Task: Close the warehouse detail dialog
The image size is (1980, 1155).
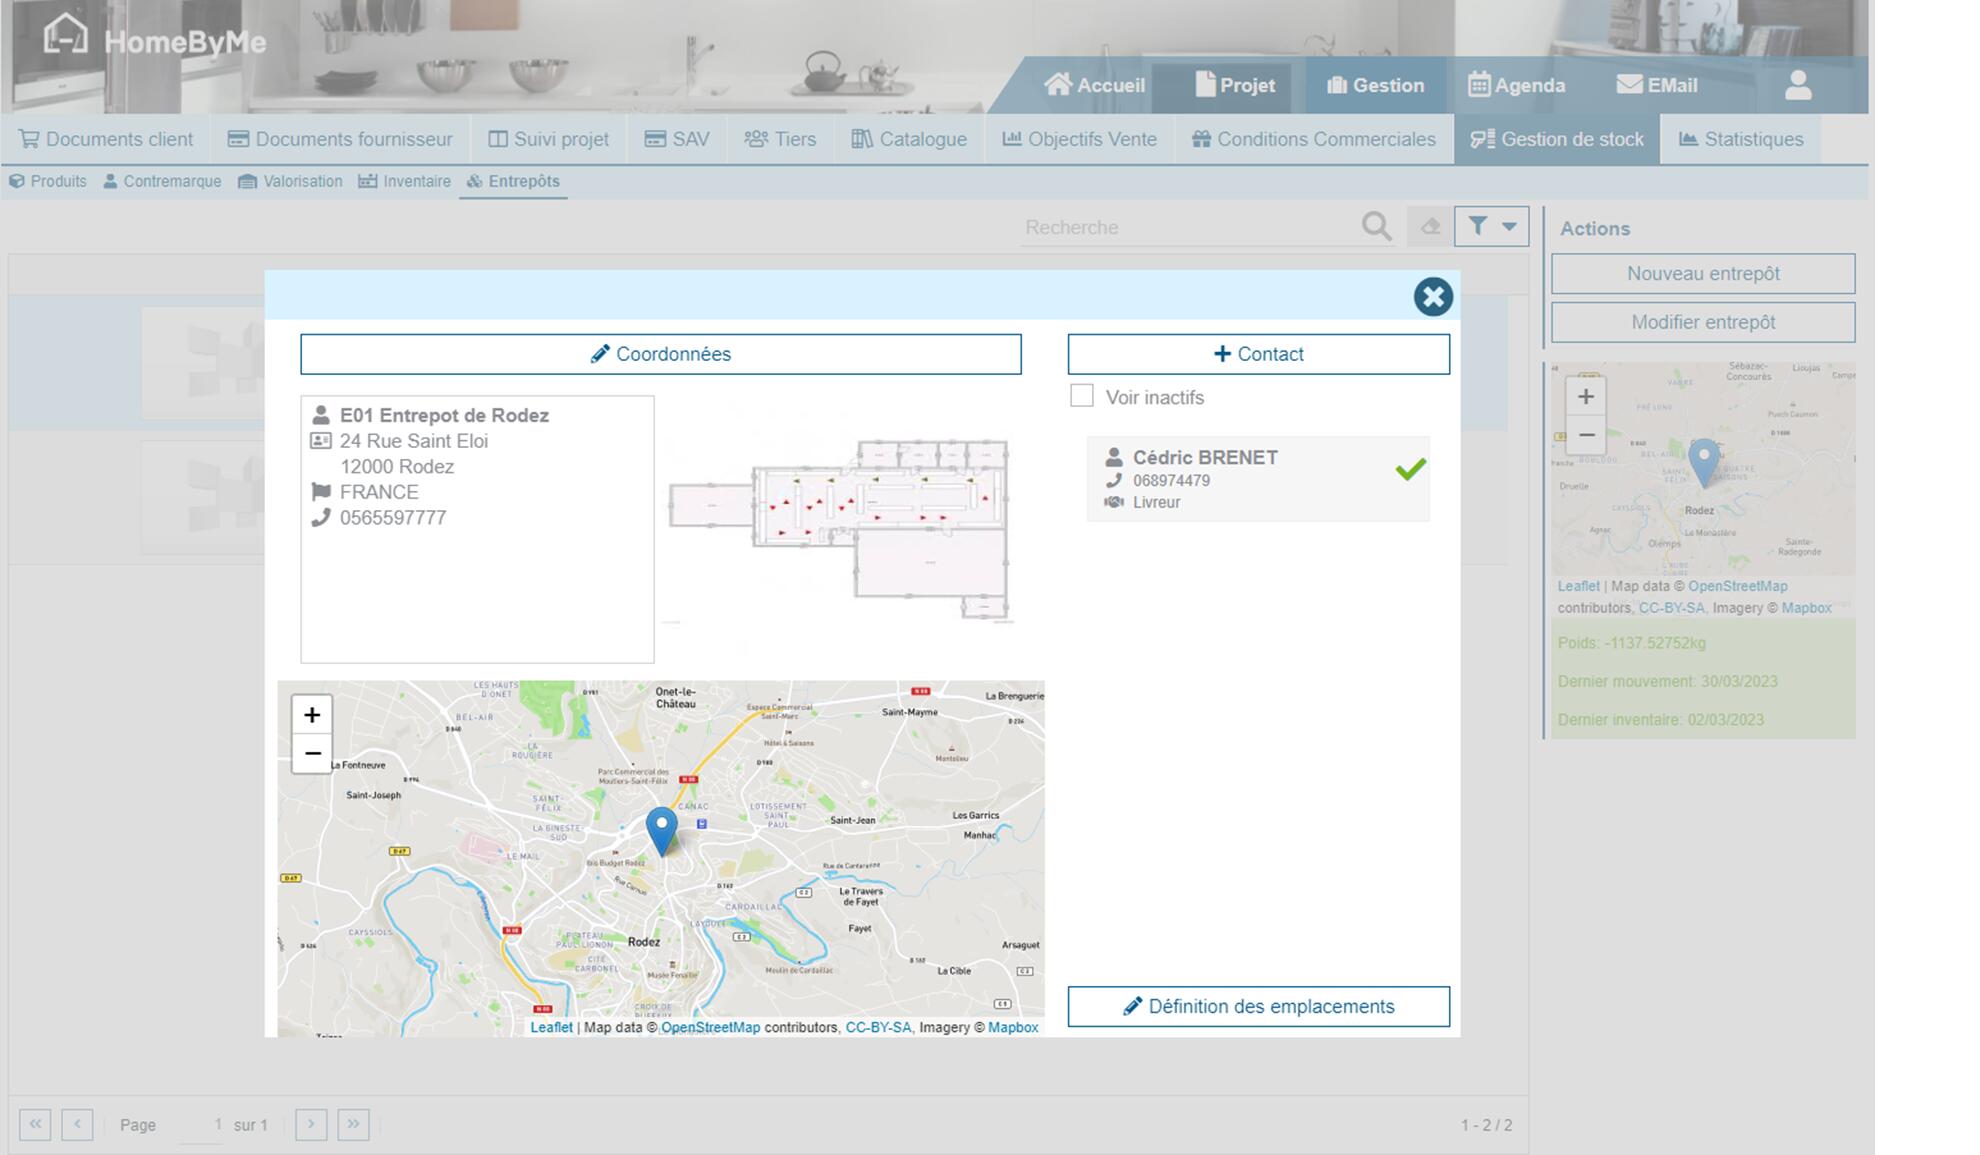Action: pos(1432,297)
